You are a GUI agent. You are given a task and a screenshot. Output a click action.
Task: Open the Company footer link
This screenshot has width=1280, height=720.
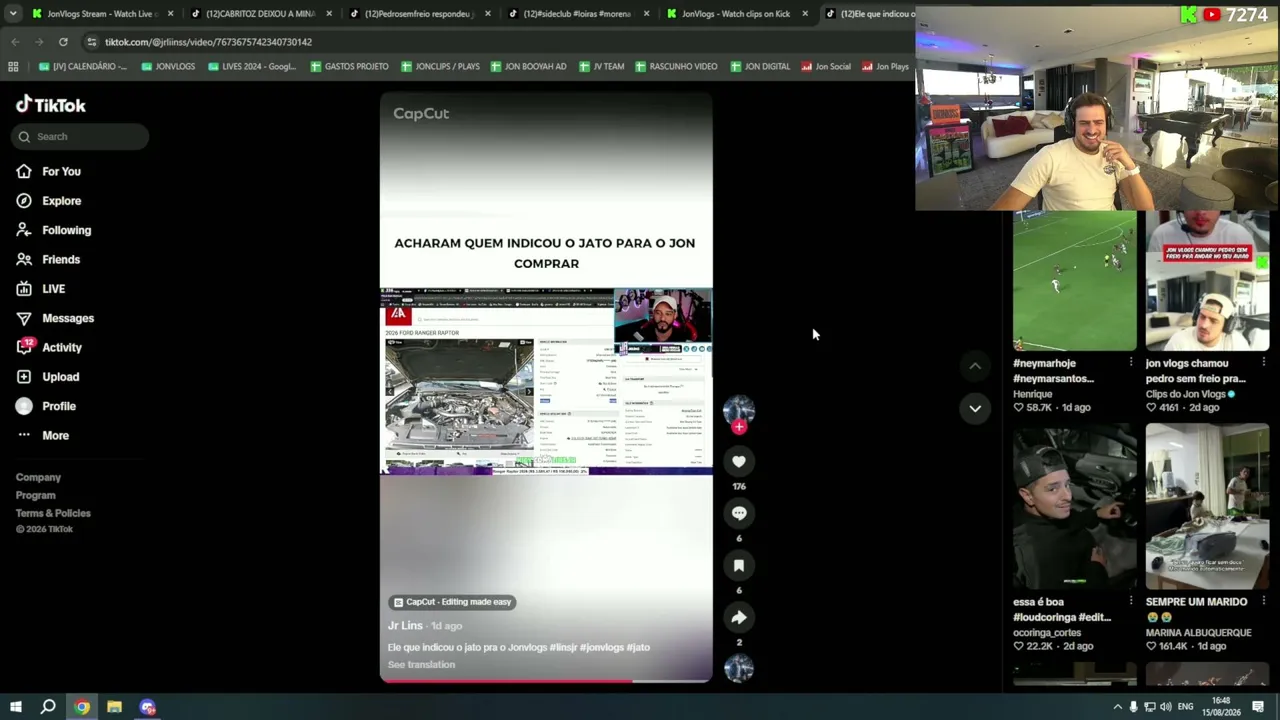point(38,478)
